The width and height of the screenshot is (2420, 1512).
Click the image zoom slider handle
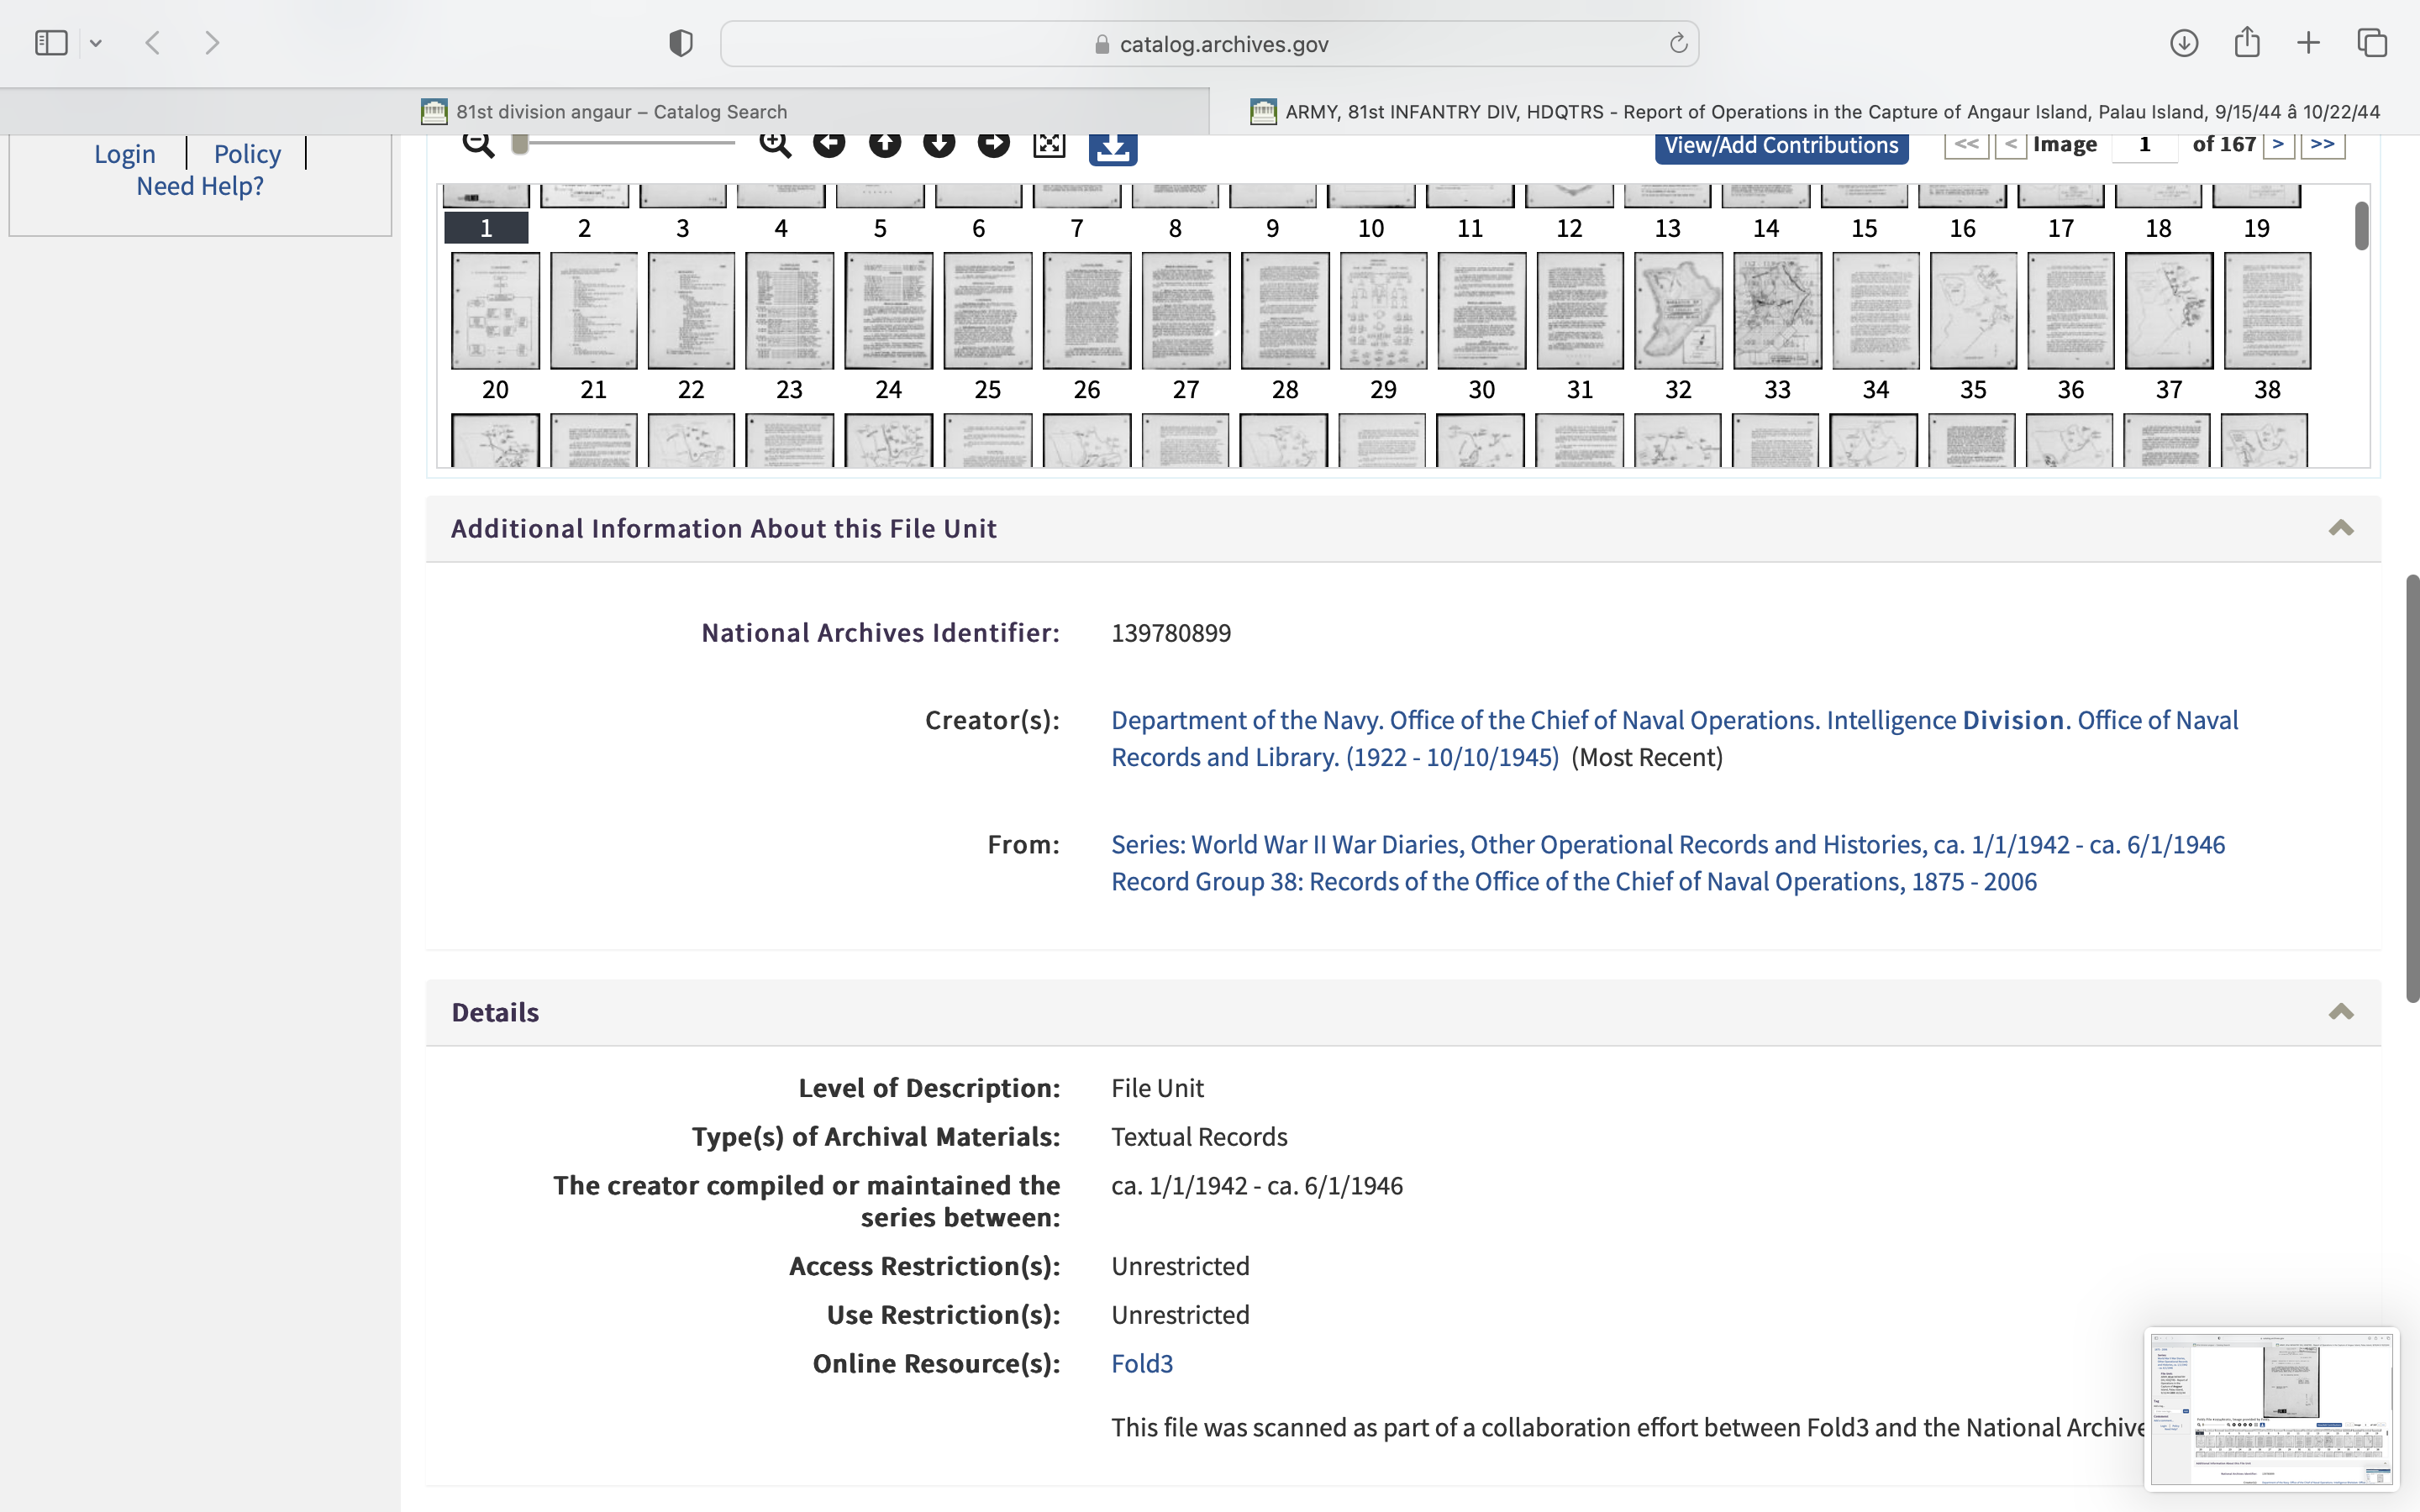[x=520, y=144]
